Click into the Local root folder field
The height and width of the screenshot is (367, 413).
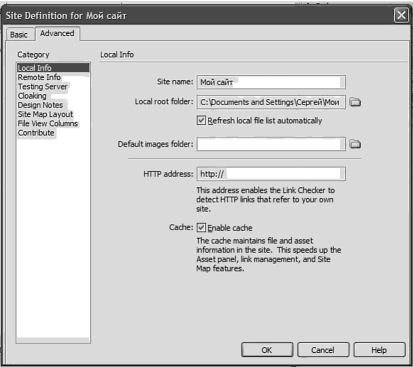click(x=271, y=102)
